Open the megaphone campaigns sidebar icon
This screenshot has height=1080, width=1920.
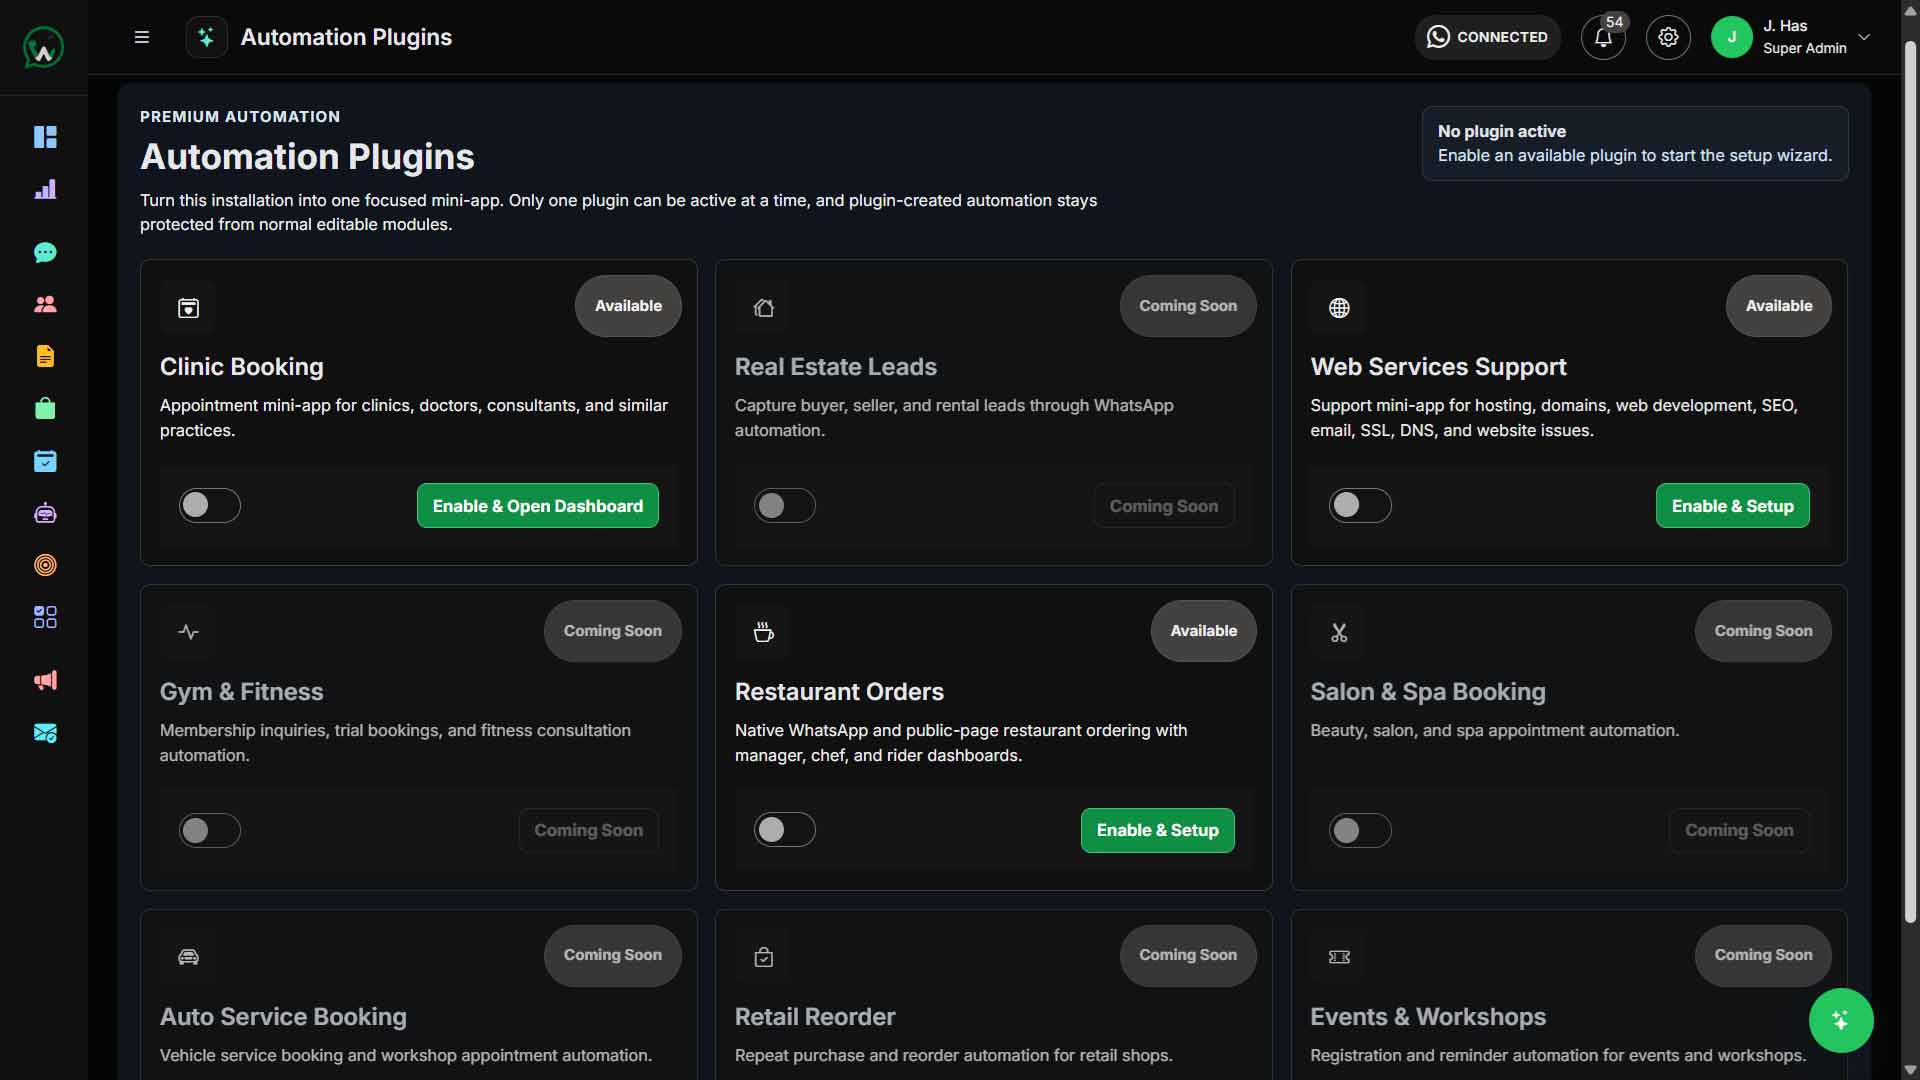pyautogui.click(x=45, y=680)
